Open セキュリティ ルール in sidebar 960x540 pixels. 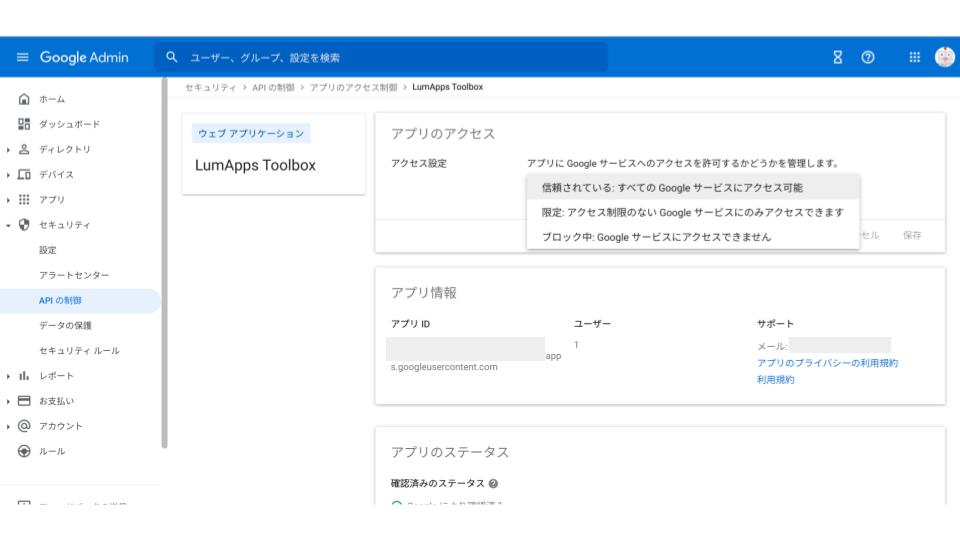tap(80, 350)
